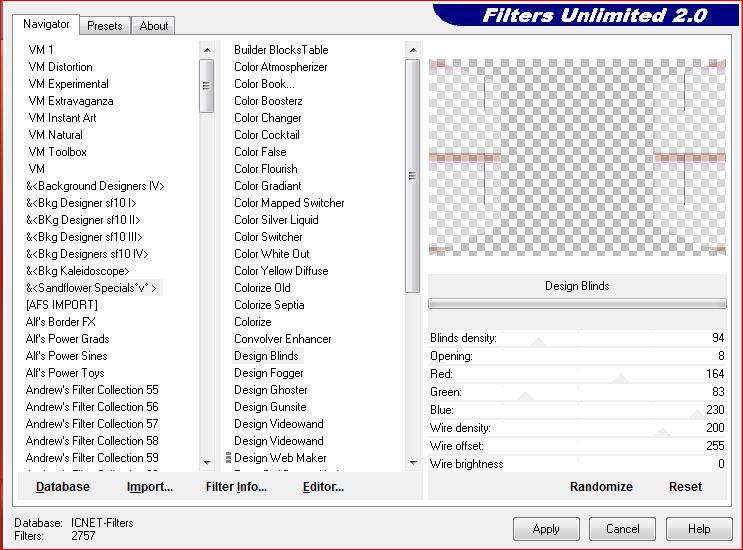Viewport: 743px width, 550px height.
Task: Select &<Sandflower Specials°v° > category
Action: coord(91,288)
